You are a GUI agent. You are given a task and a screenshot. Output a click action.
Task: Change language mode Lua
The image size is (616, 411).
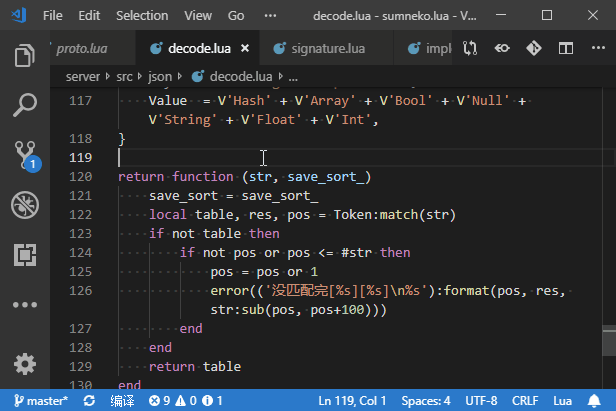pos(562,401)
